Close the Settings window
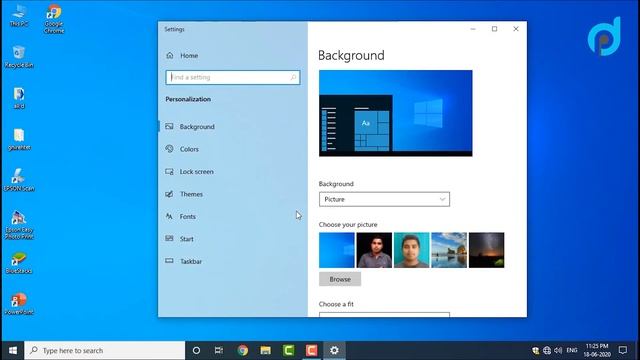This screenshot has width=640, height=360. (x=516, y=29)
